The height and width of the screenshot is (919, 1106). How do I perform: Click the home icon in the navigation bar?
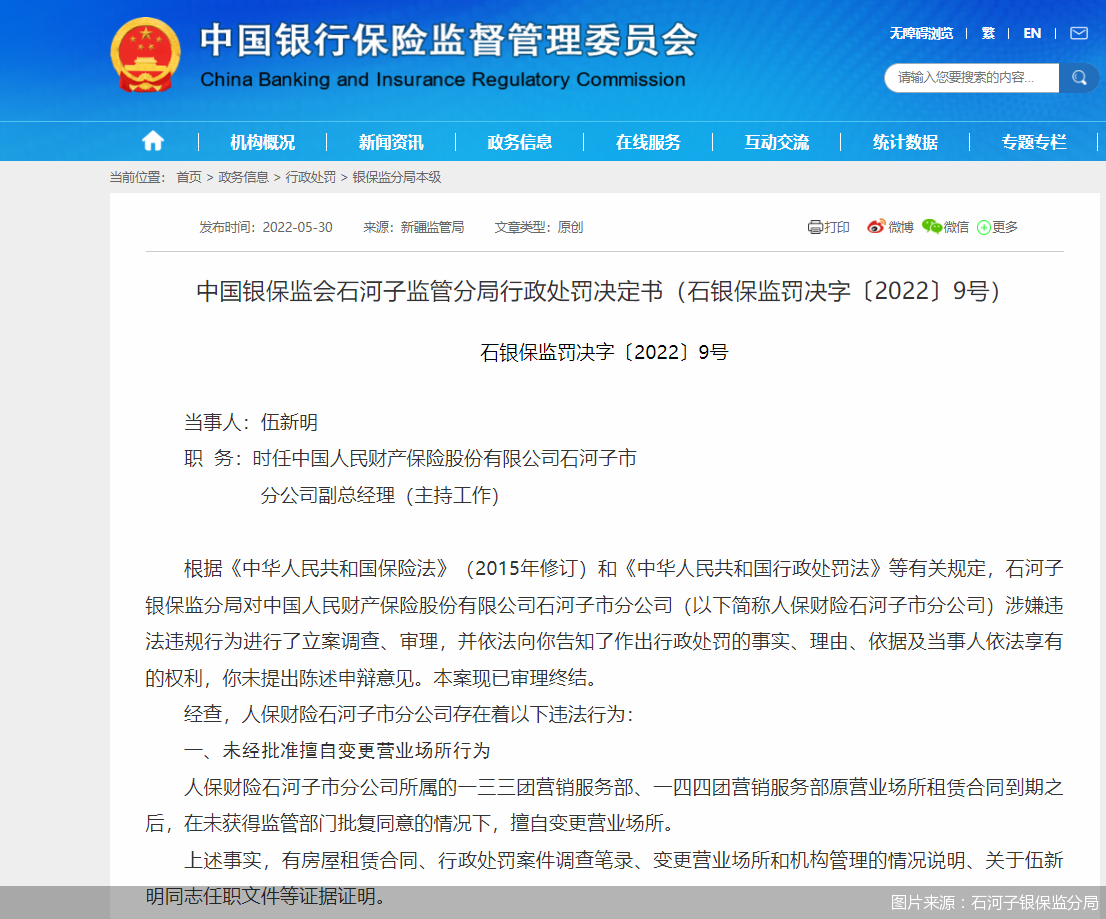coord(152,140)
